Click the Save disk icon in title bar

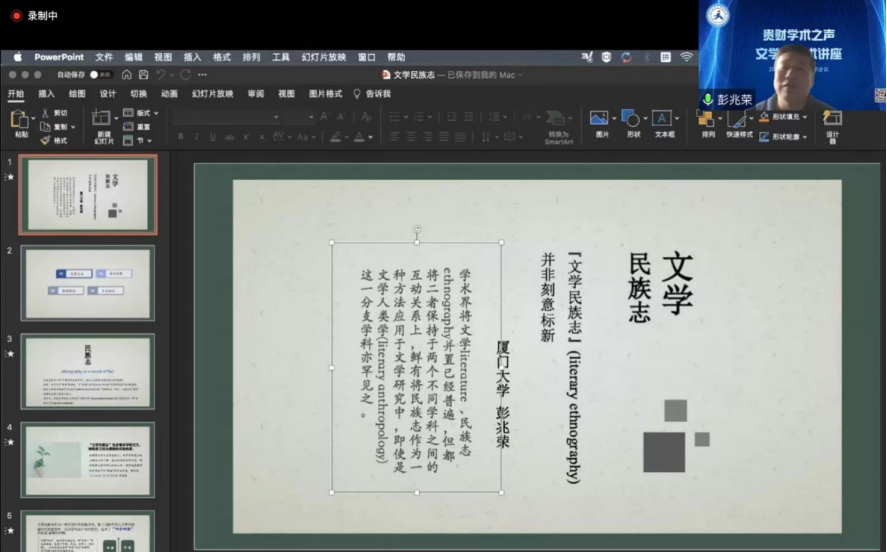click(143, 75)
